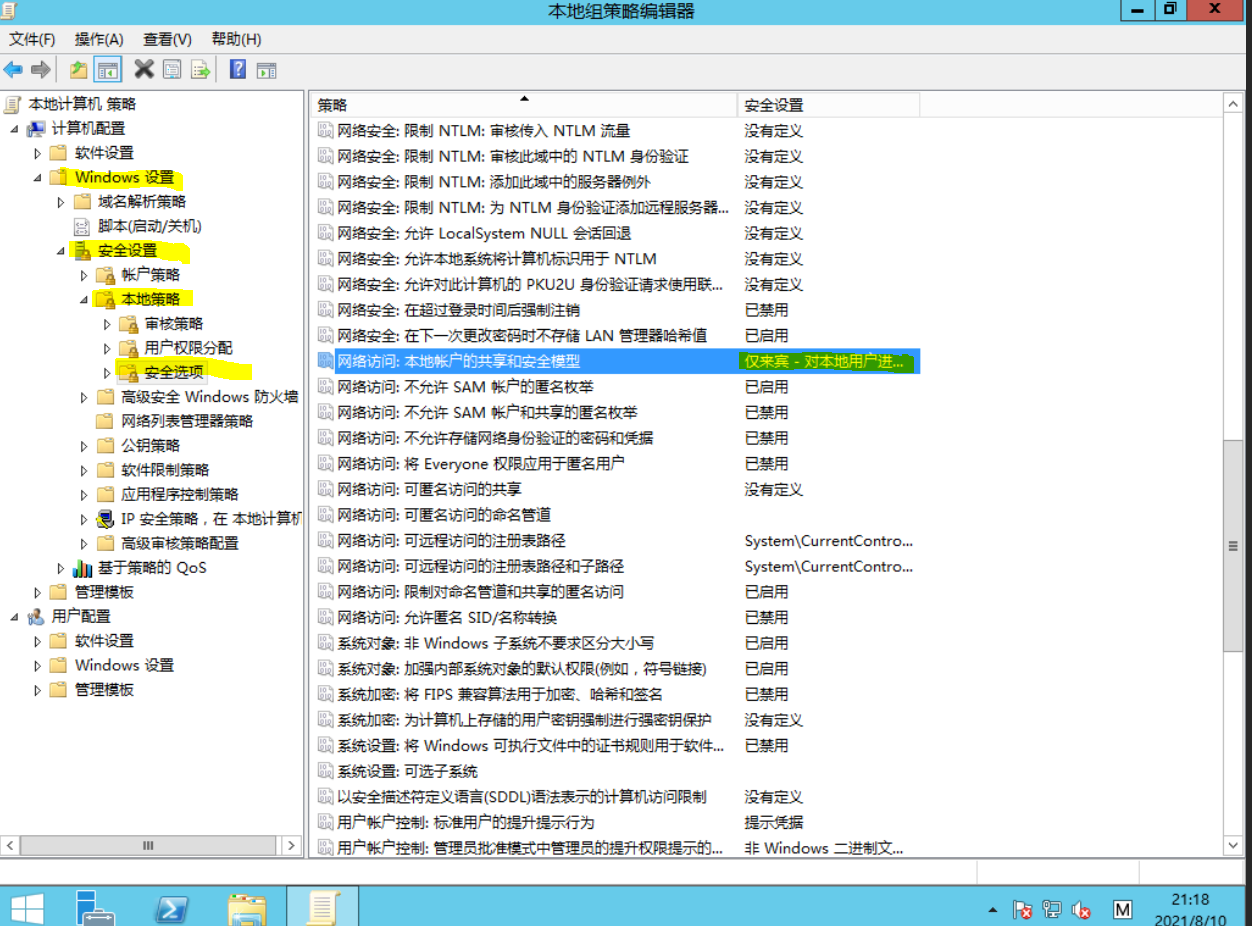This screenshot has width=1252, height=926.
Task: Select 用户帐户控制: 标准用户的提升提示行为
Action: pos(465,822)
